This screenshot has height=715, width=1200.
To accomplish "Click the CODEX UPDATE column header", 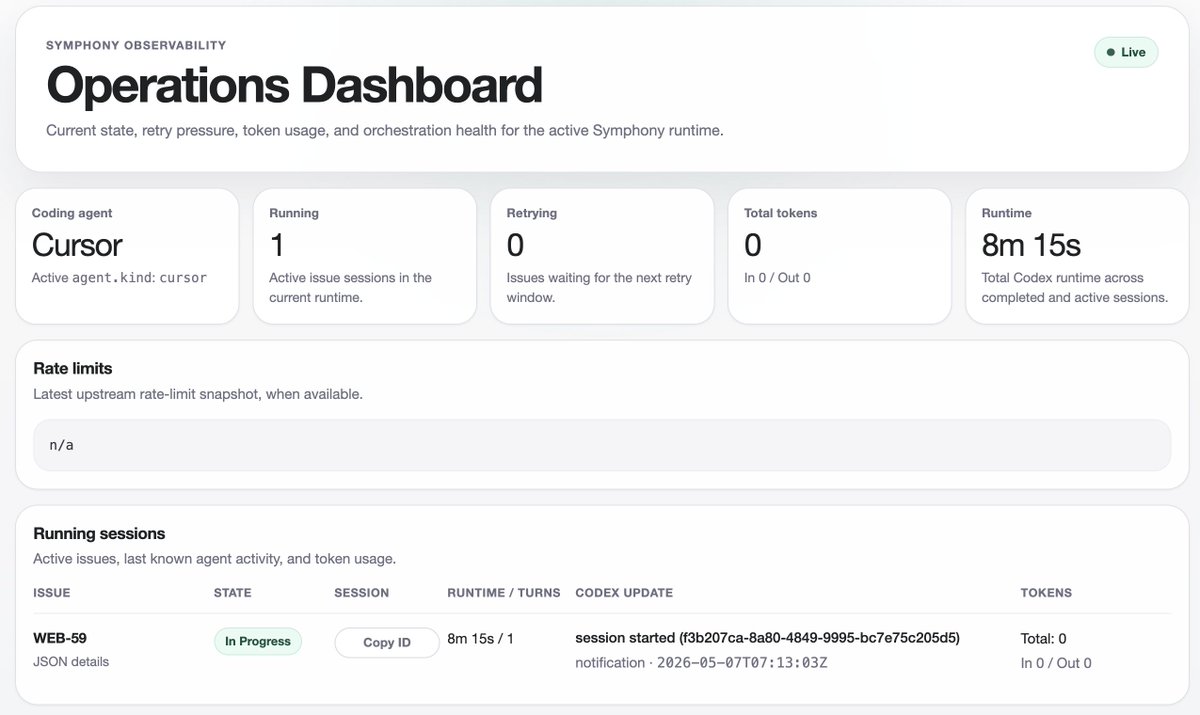I will click(624, 593).
